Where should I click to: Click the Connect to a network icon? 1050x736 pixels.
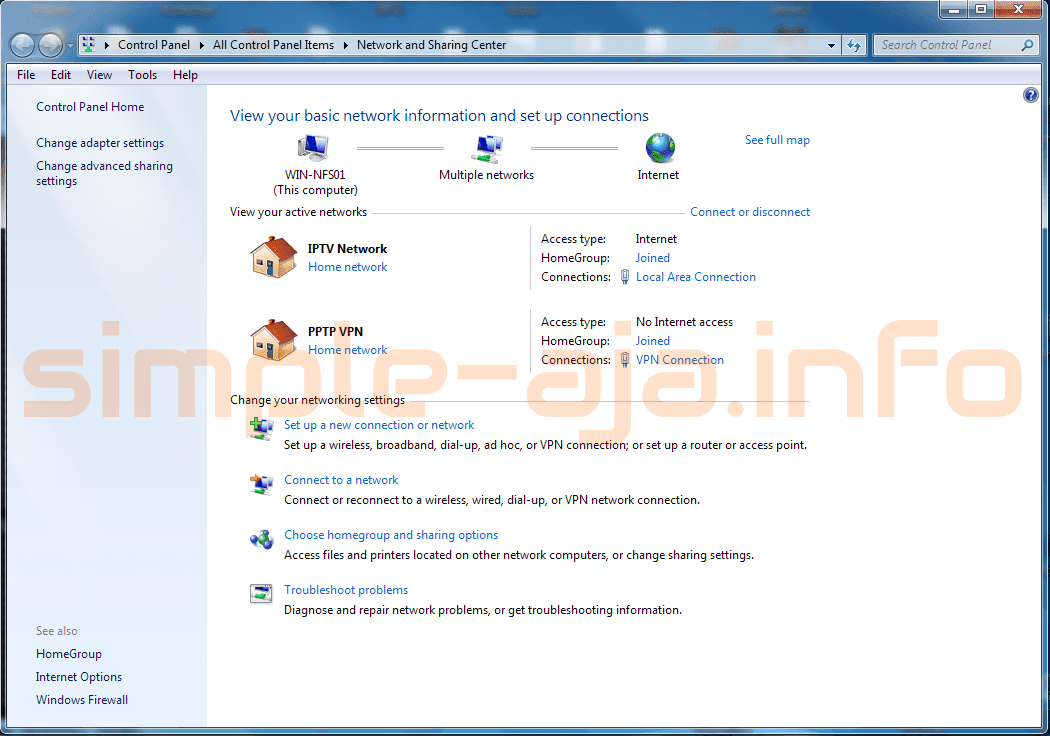(261, 484)
